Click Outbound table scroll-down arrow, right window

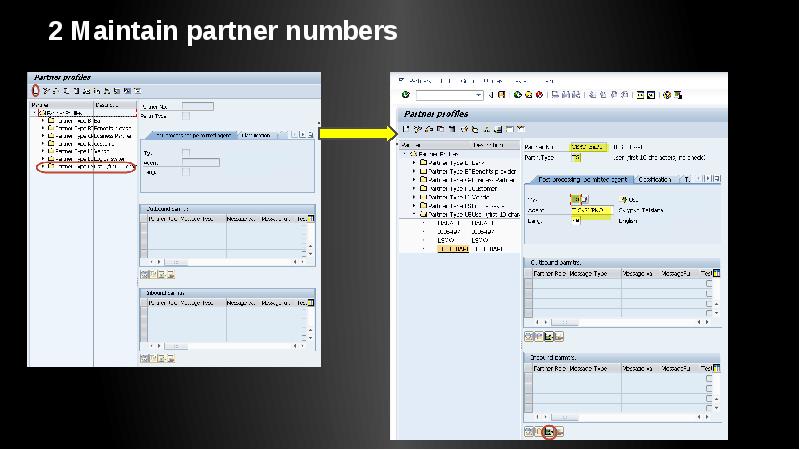[716, 312]
